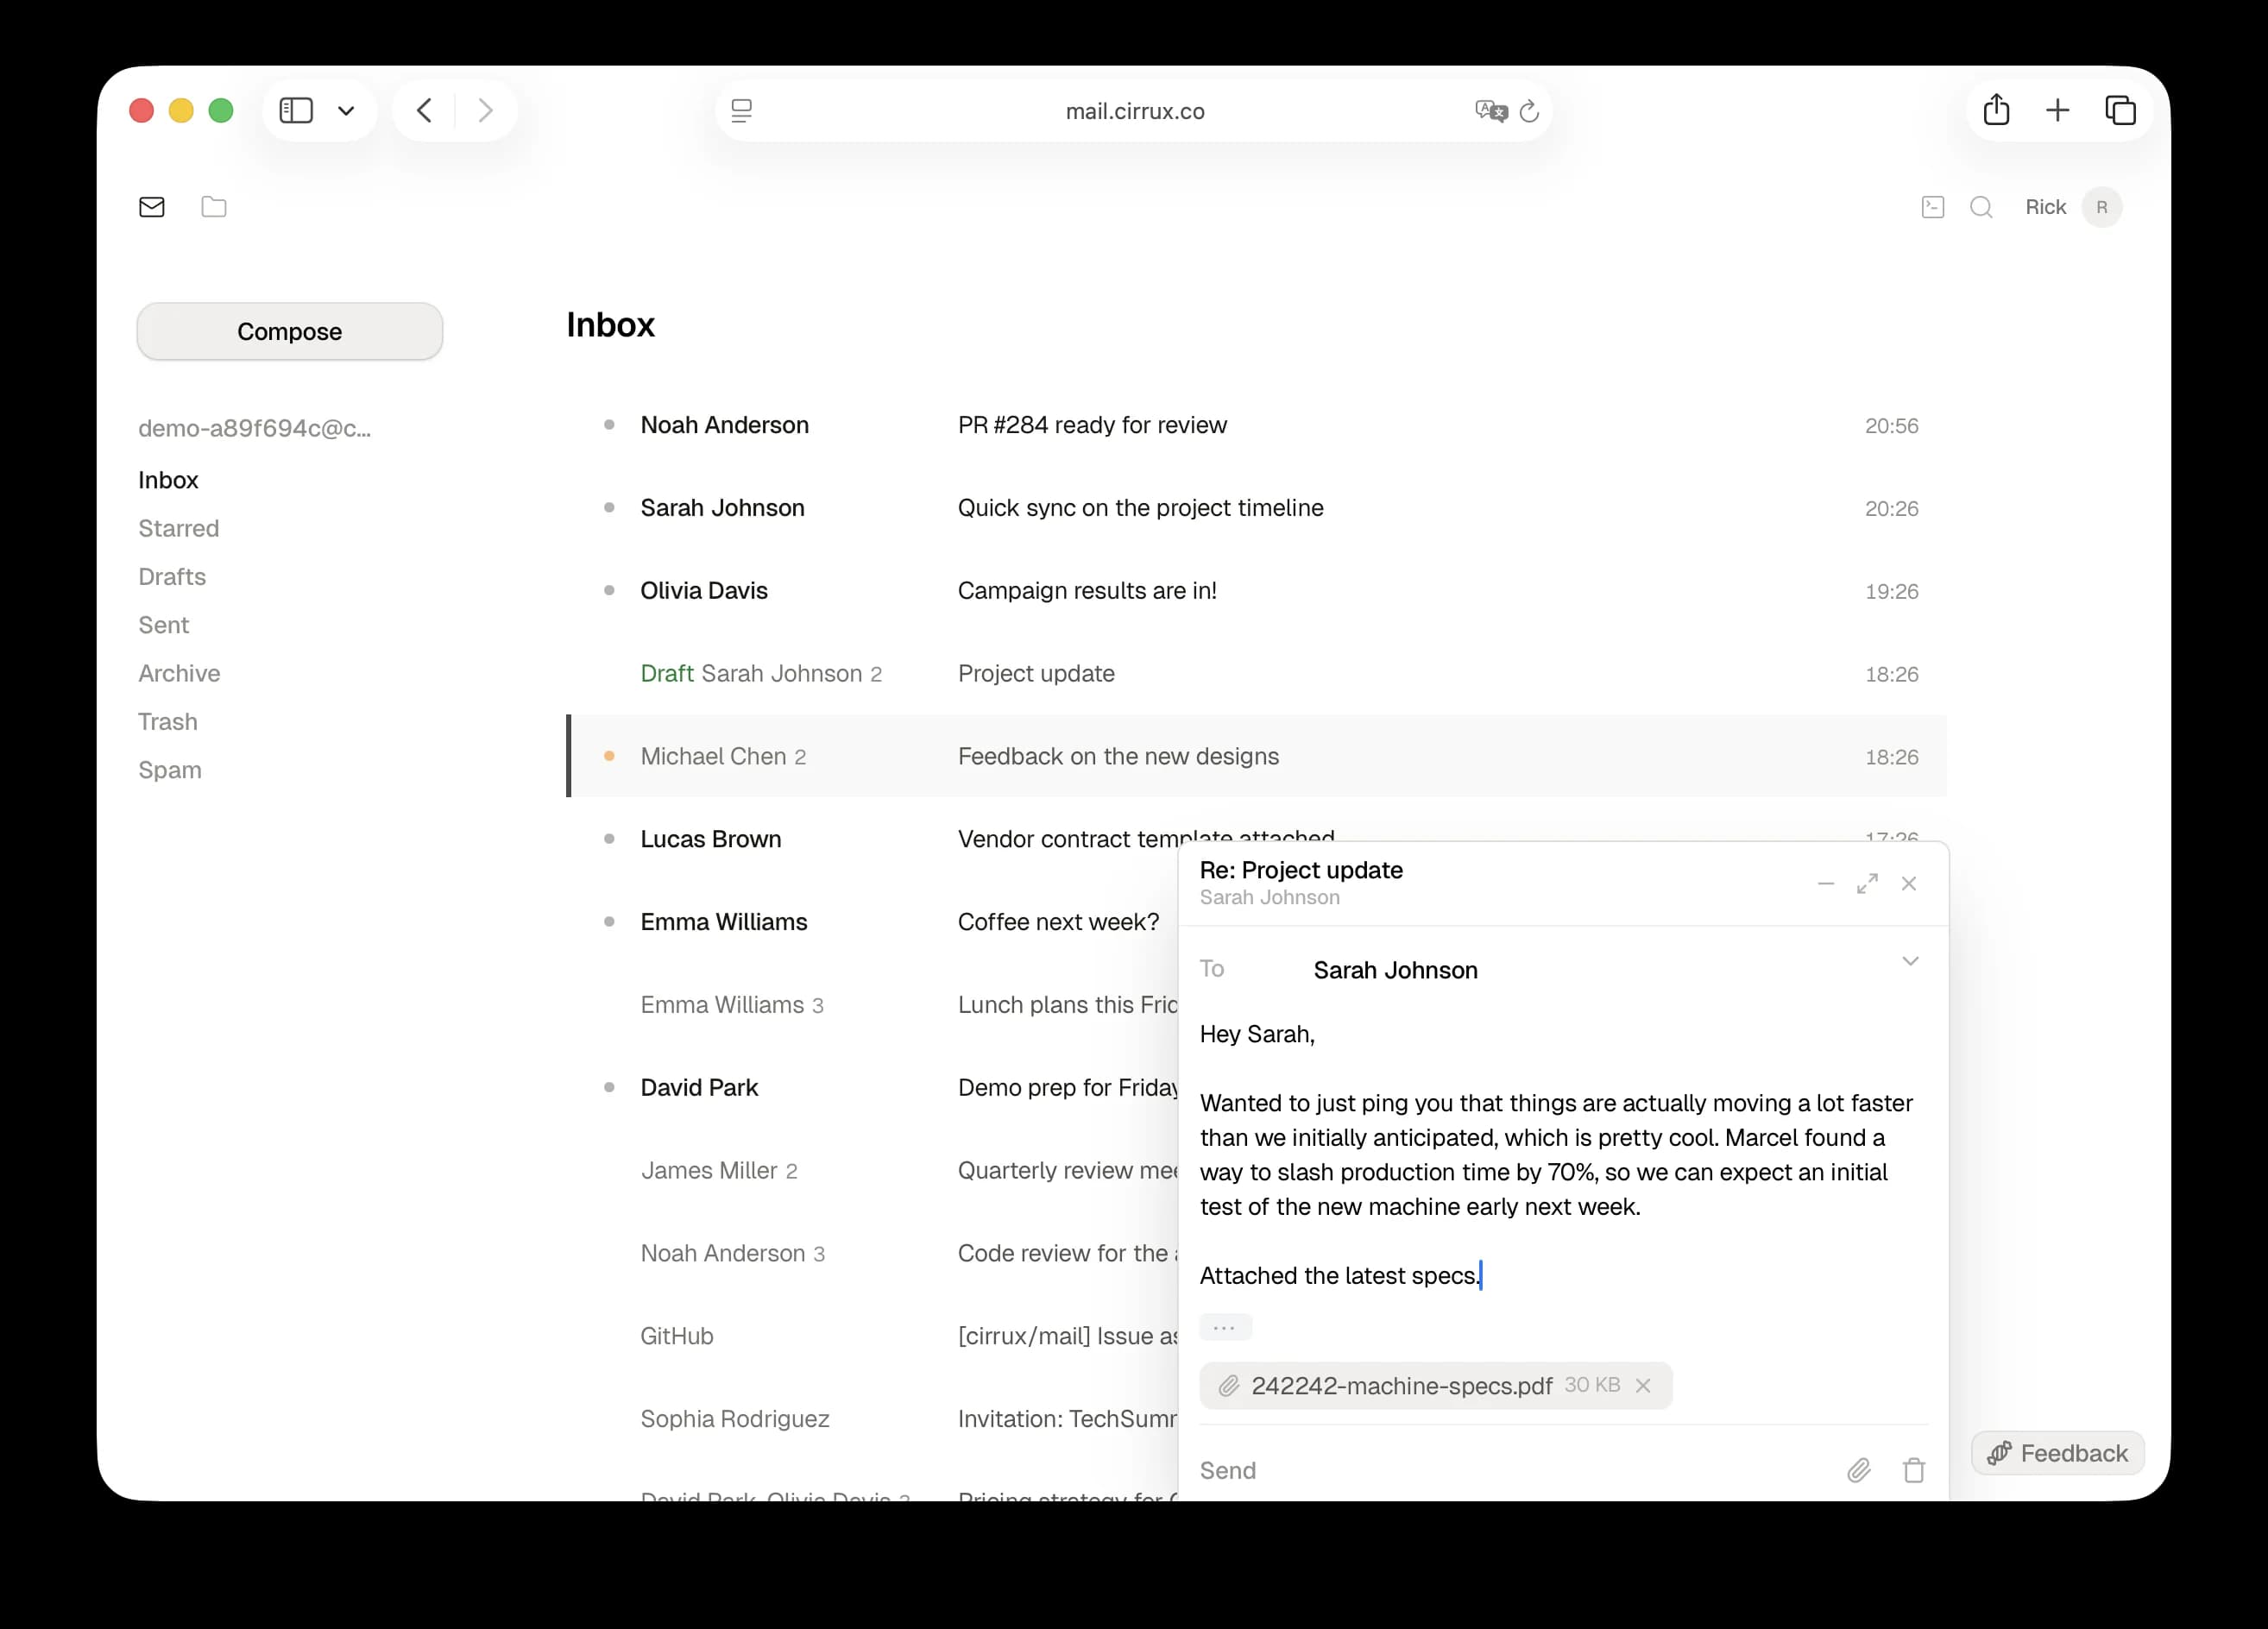Open "Feedback on the new designs" email
The width and height of the screenshot is (2268, 1629).
coord(1256,756)
